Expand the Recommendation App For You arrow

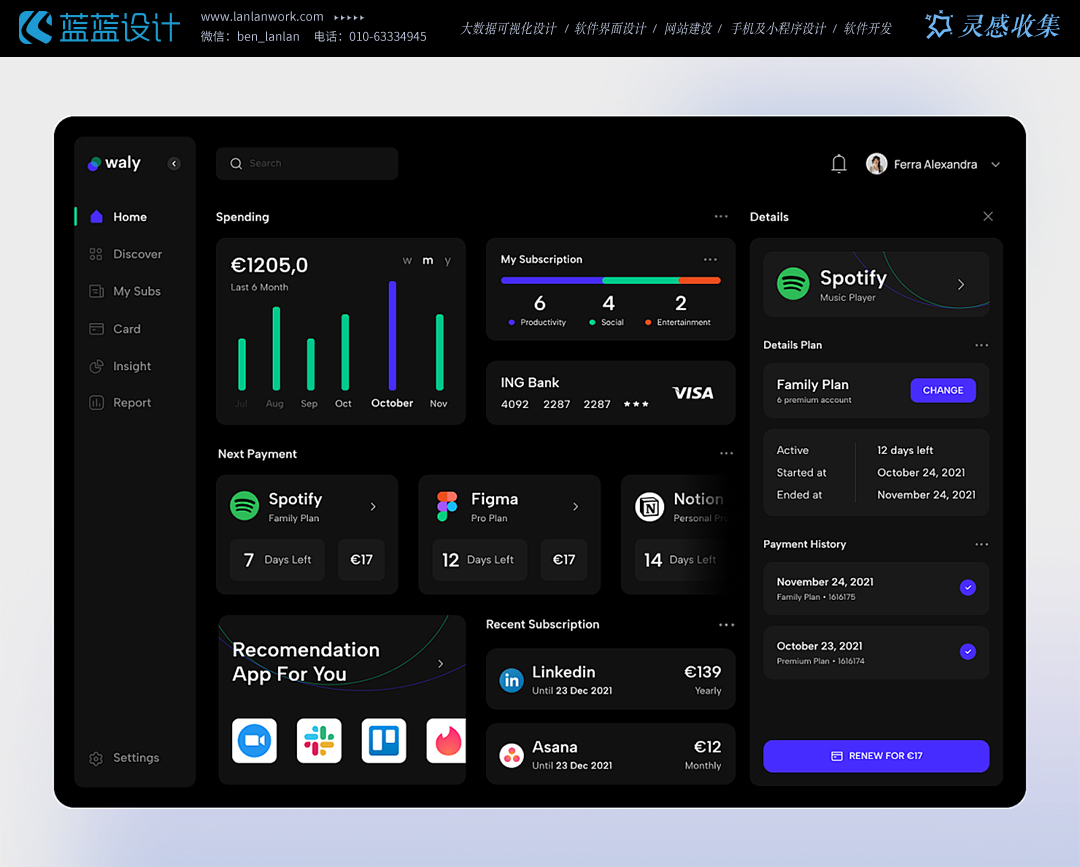pos(441,664)
